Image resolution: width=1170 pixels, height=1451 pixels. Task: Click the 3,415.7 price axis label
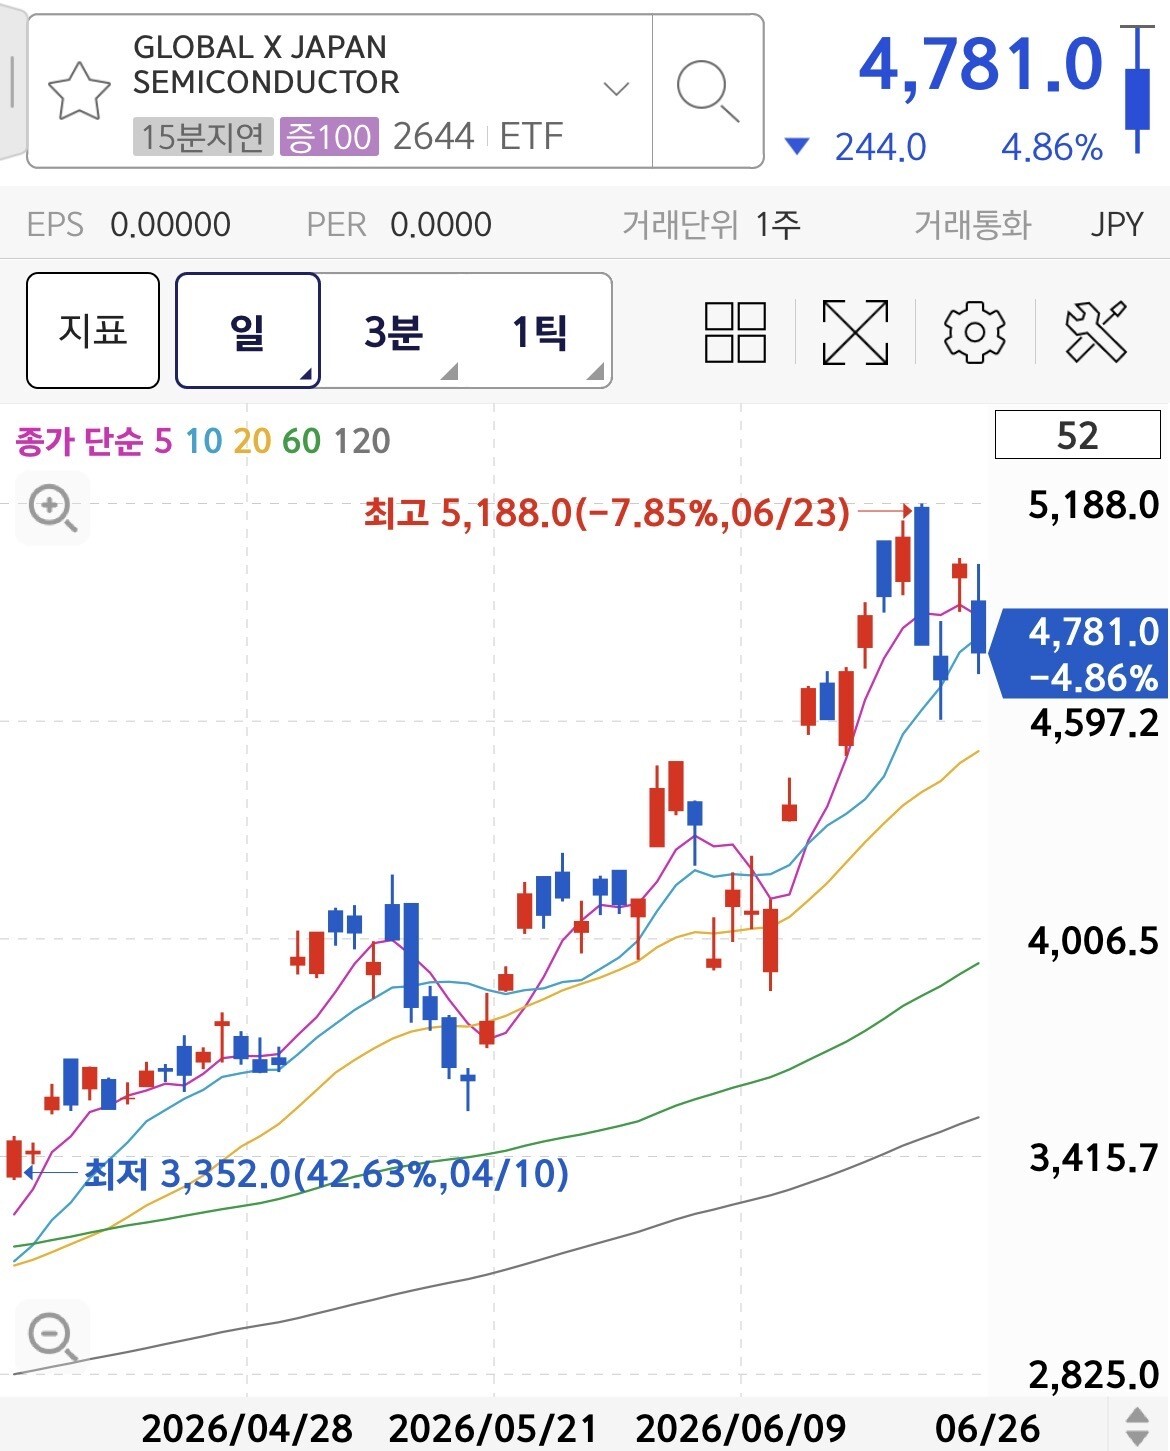pos(1094,1157)
